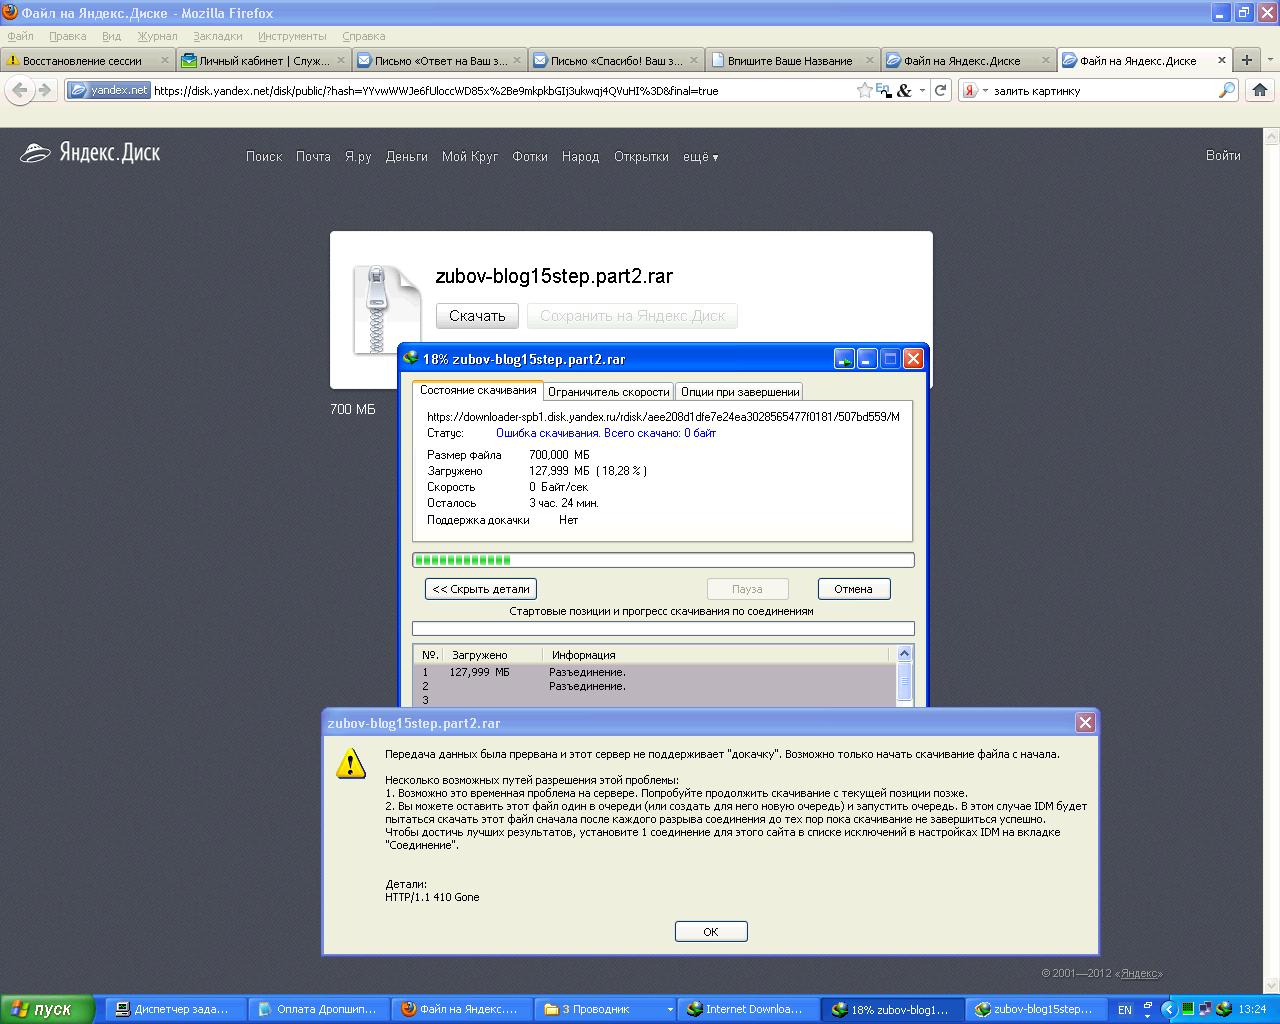Click scrollbar up arrow in connections list
This screenshot has height=1024, width=1280.
(x=905, y=654)
